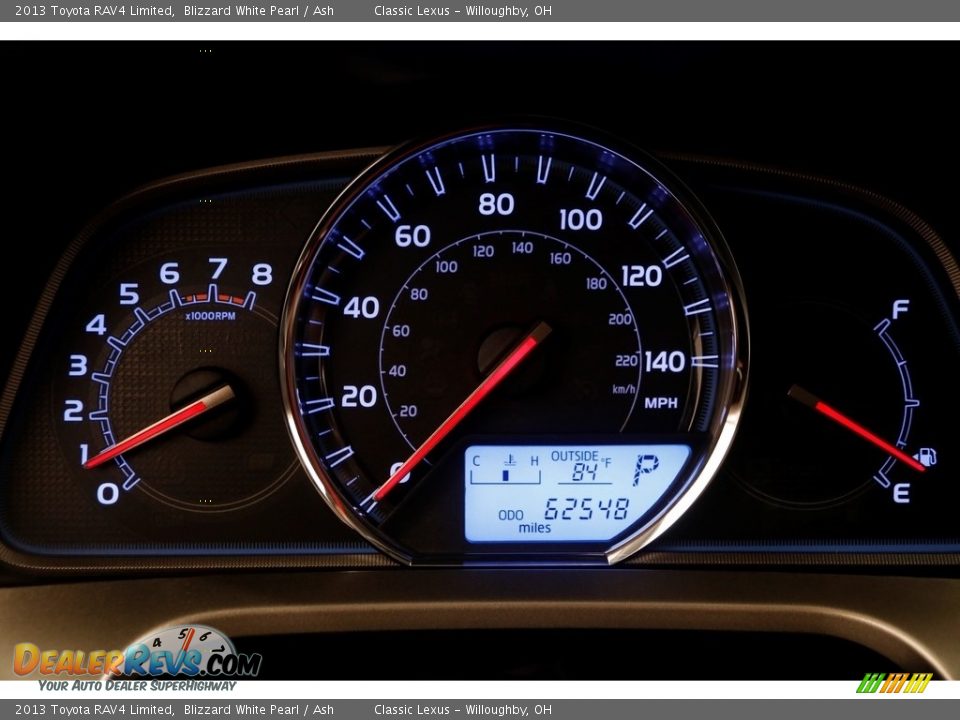This screenshot has width=960, height=720.
Task: Click the coolant temperature bar gauge
Action: (506, 476)
